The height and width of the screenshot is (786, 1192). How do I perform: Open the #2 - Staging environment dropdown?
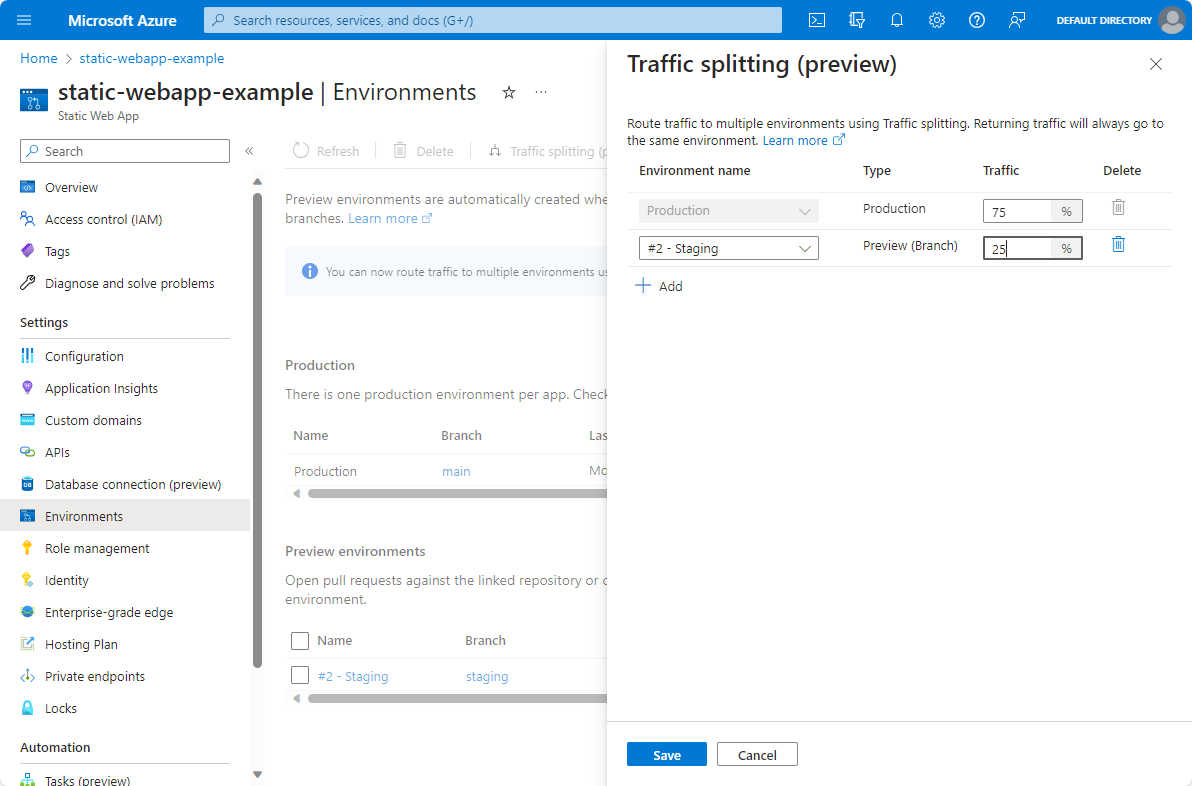point(728,249)
